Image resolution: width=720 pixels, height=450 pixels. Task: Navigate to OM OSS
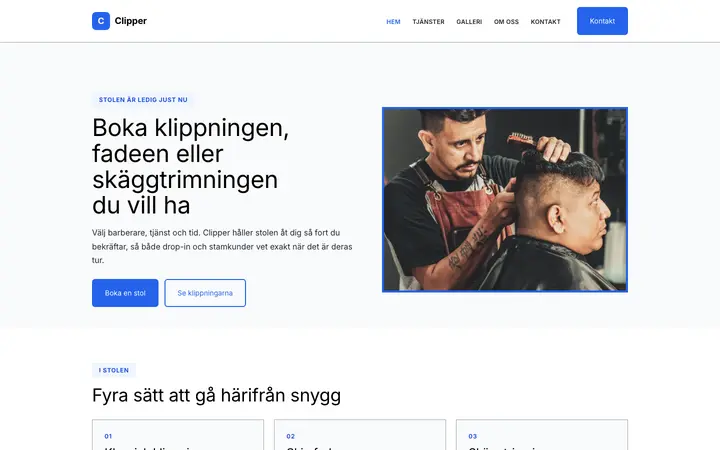506,22
